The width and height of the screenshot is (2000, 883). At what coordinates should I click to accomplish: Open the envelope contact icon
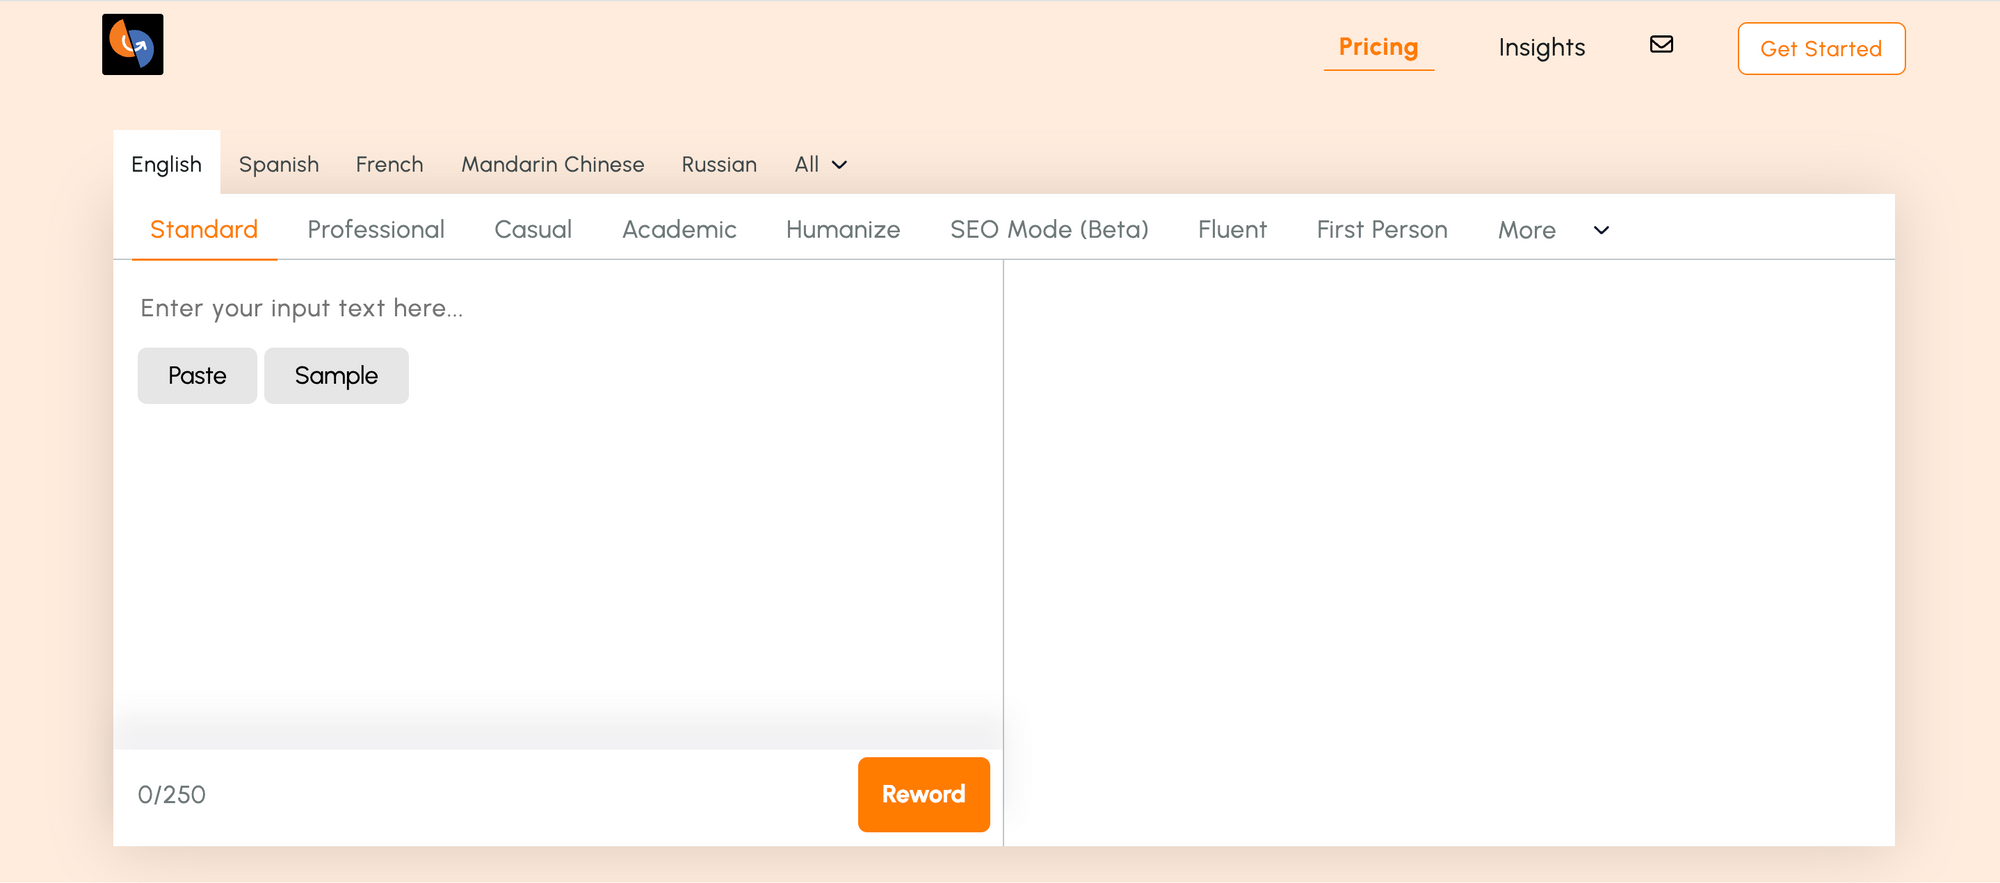(x=1661, y=45)
